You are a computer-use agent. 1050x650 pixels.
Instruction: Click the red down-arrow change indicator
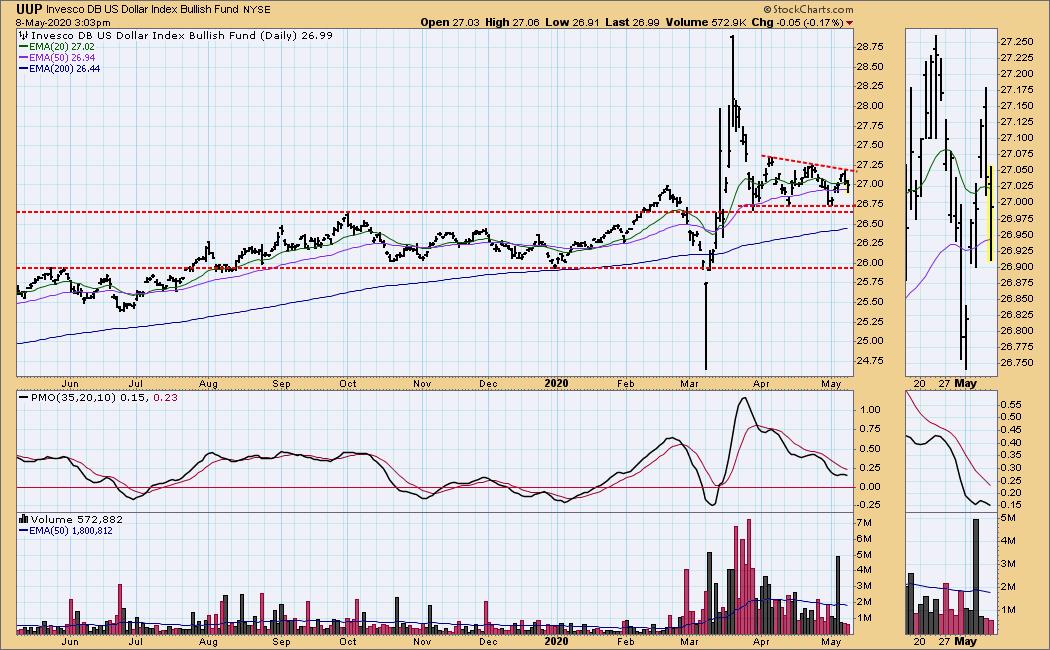[x=849, y=23]
